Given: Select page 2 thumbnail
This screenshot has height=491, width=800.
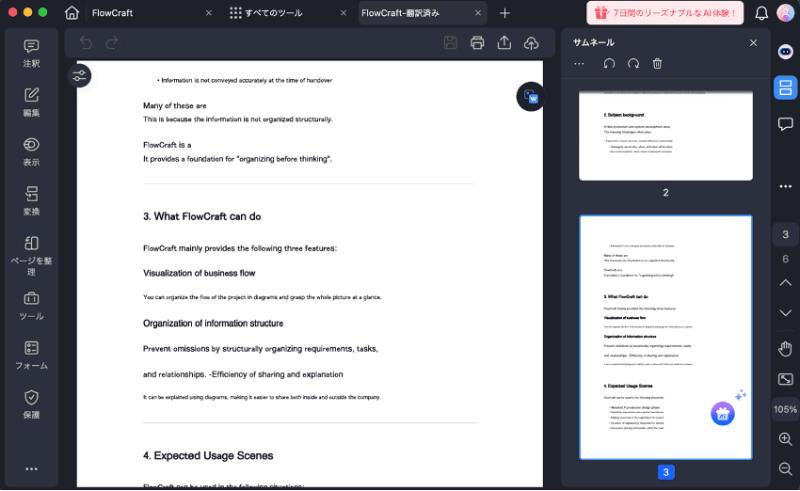Looking at the screenshot, I should click(x=665, y=135).
